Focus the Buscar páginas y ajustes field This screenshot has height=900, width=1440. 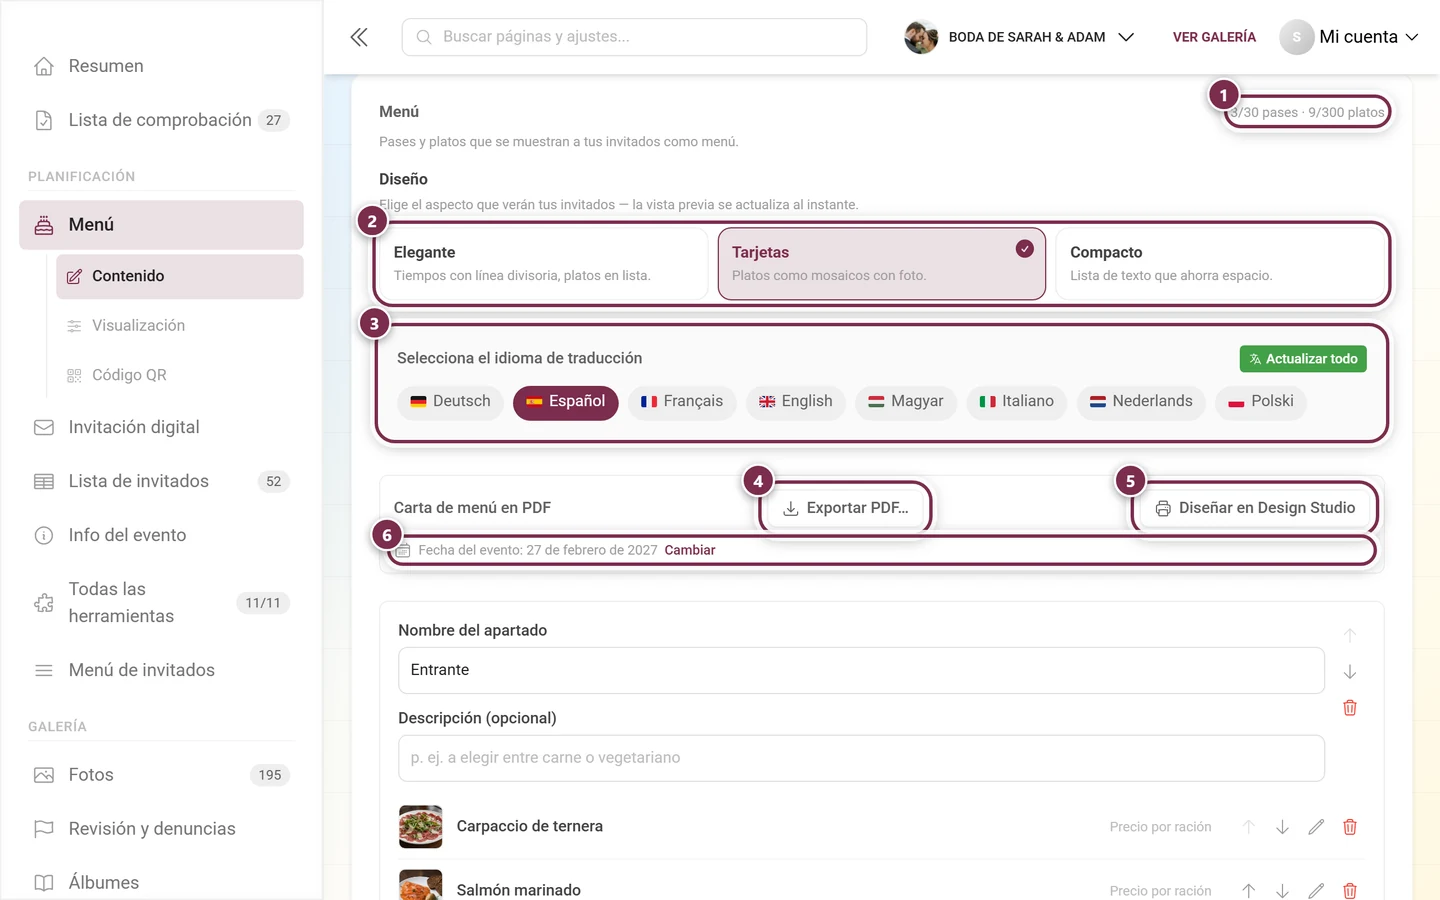pos(634,37)
